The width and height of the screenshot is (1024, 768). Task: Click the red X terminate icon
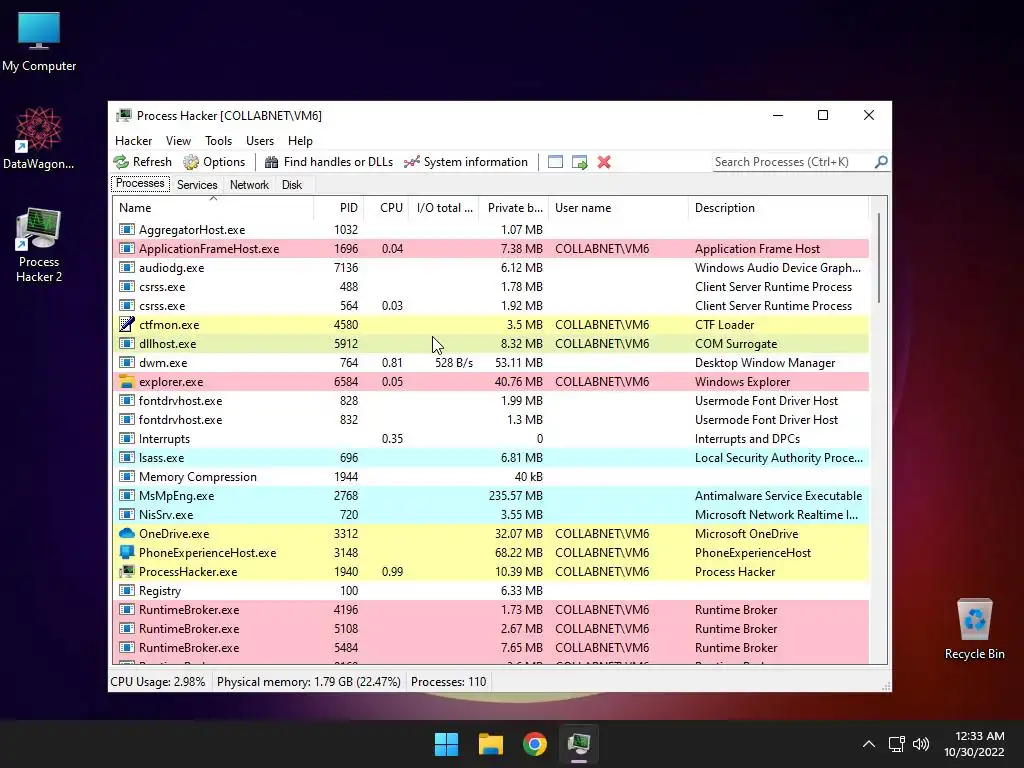604,162
